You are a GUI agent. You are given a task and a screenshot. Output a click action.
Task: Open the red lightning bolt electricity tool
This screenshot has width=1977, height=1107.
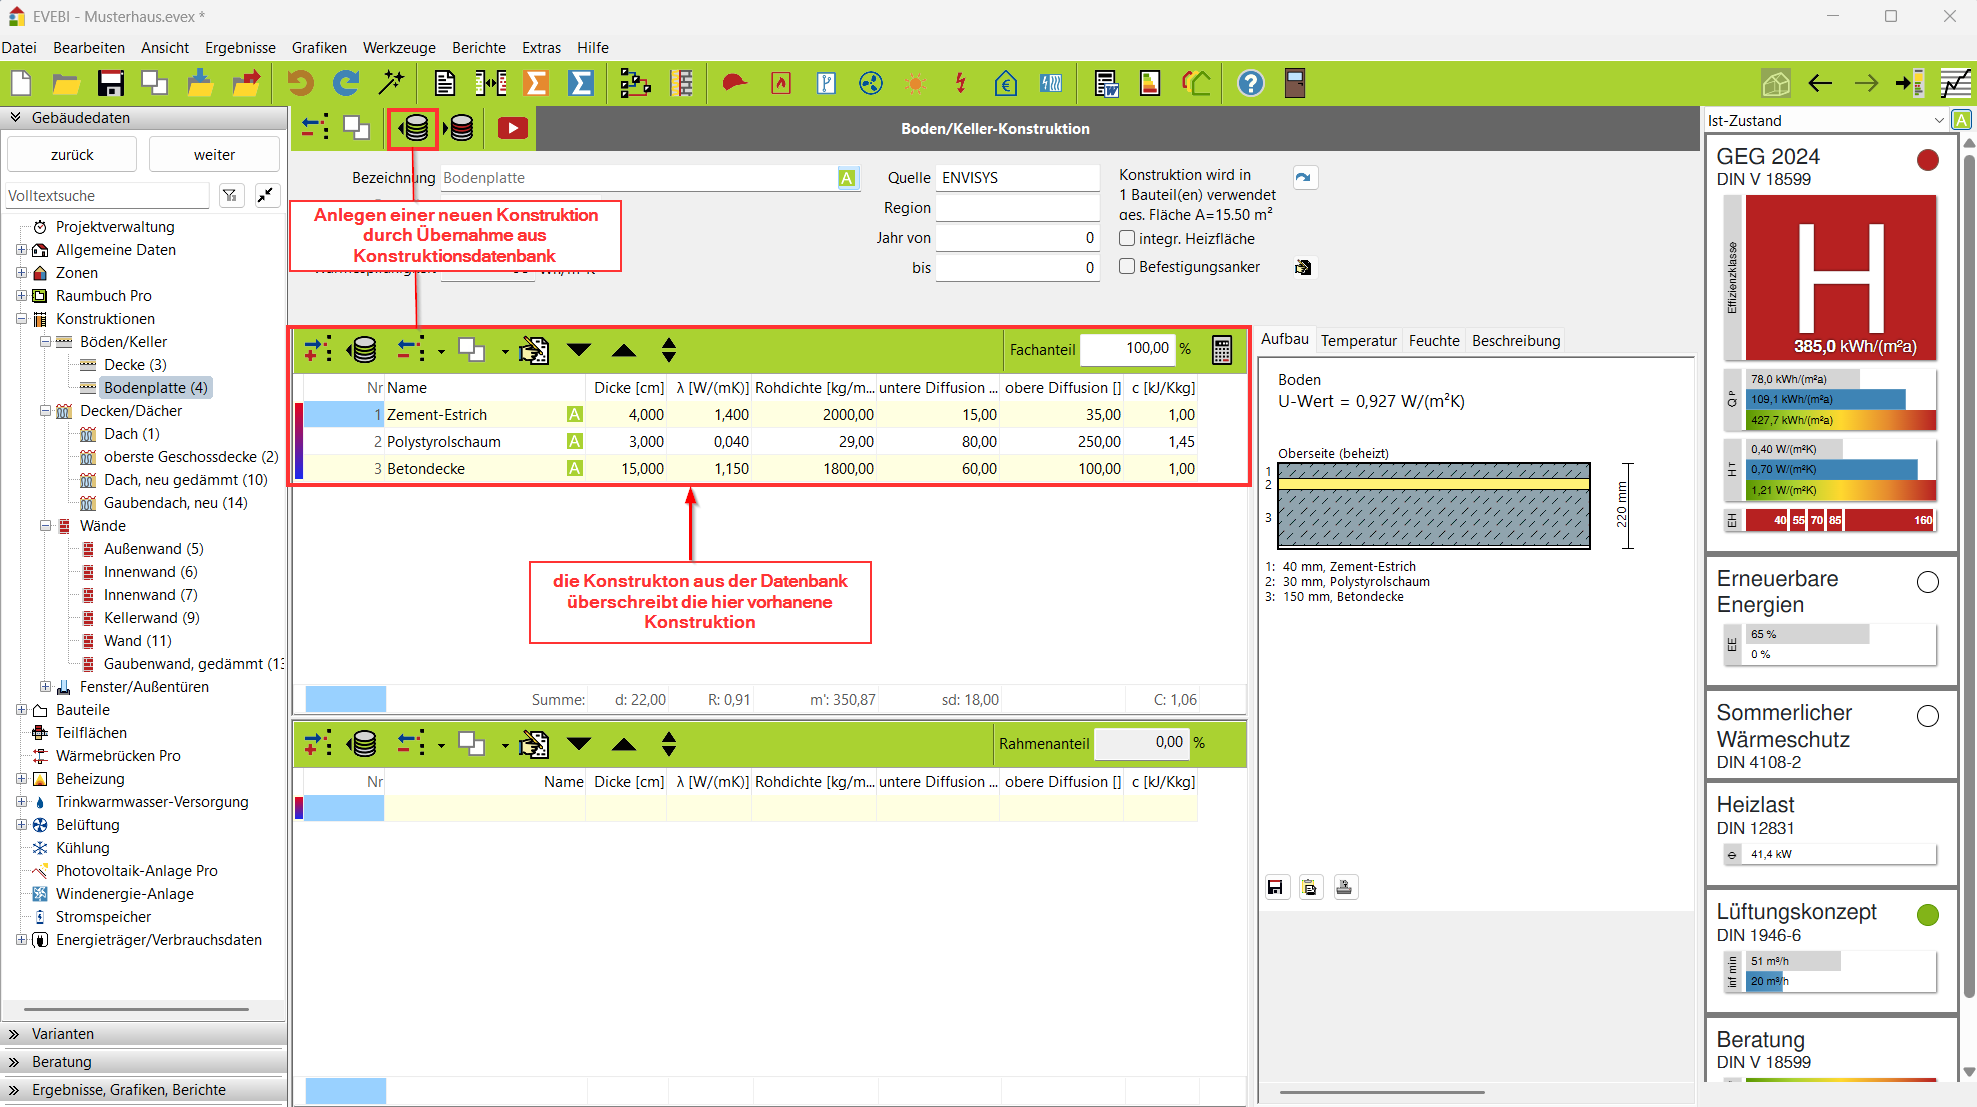point(960,84)
